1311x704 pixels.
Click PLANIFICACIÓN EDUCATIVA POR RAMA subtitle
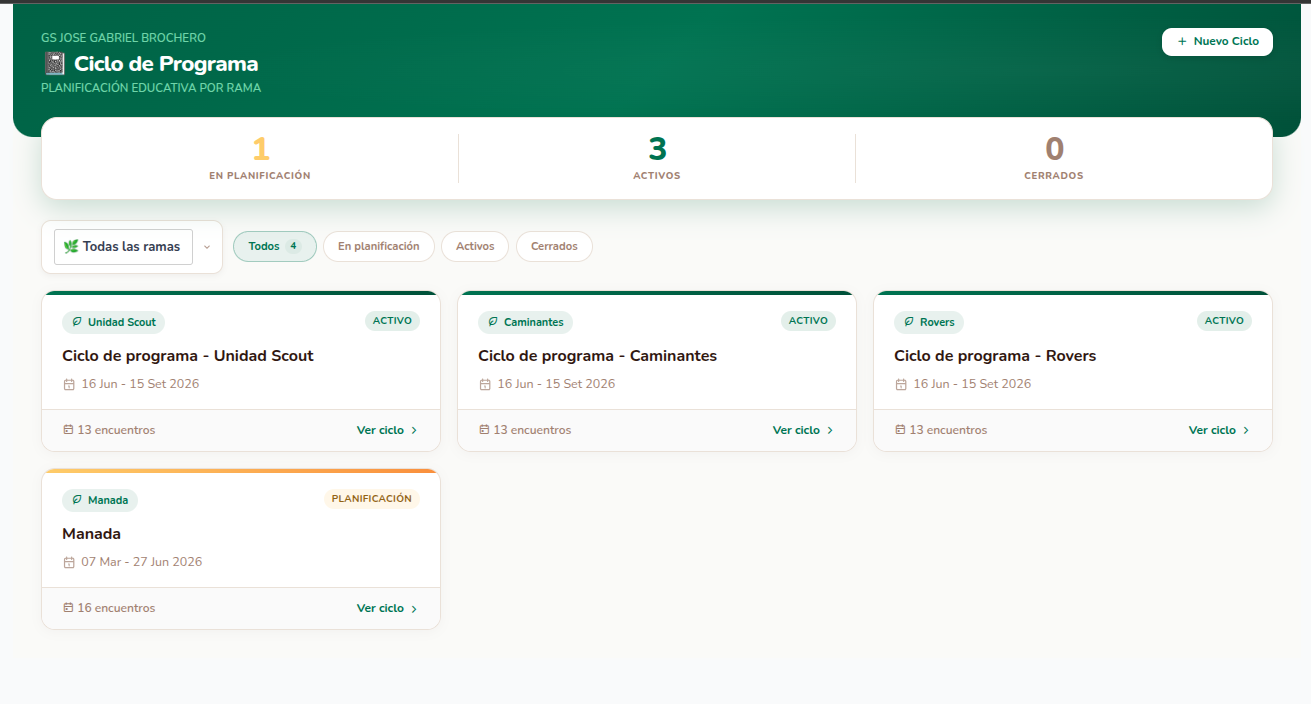(x=151, y=88)
